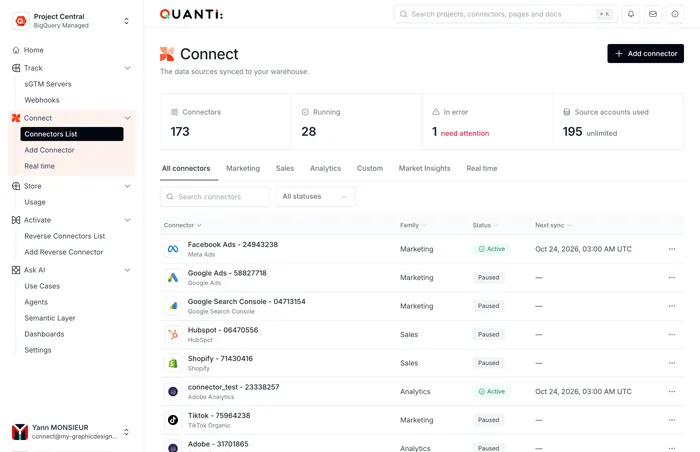Click the info icon in top bar

[x=675, y=14]
